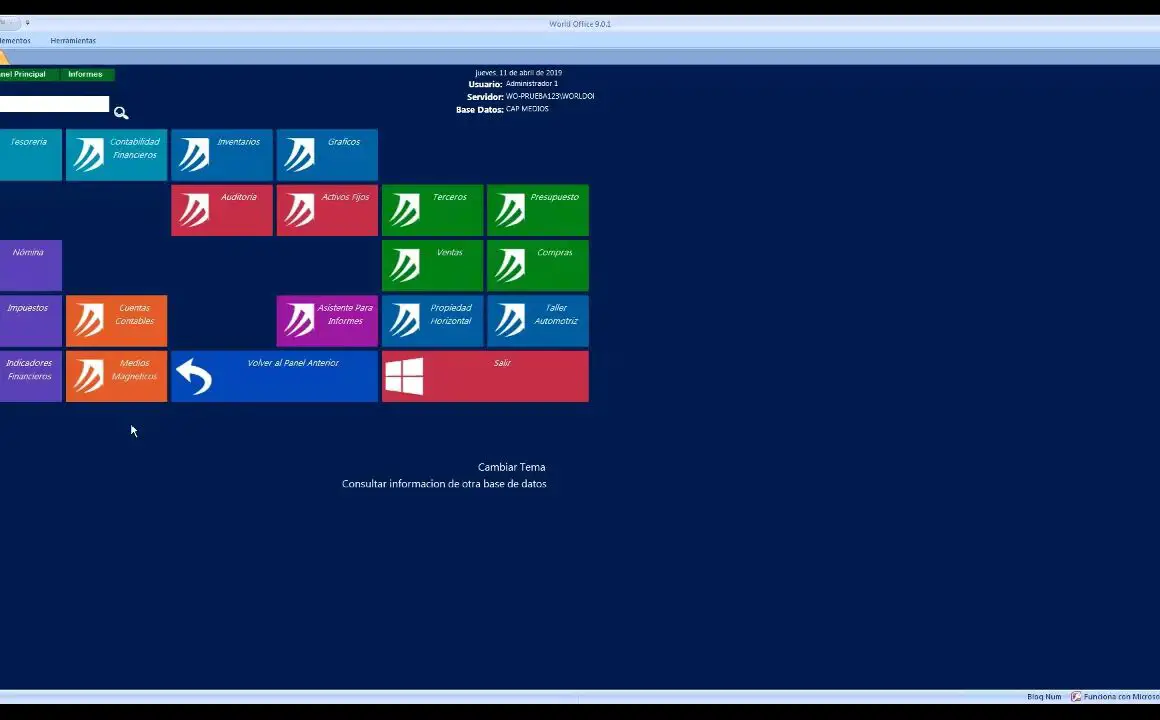
Task: Open the Cuentas Contables orange tile
Action: tap(116, 321)
